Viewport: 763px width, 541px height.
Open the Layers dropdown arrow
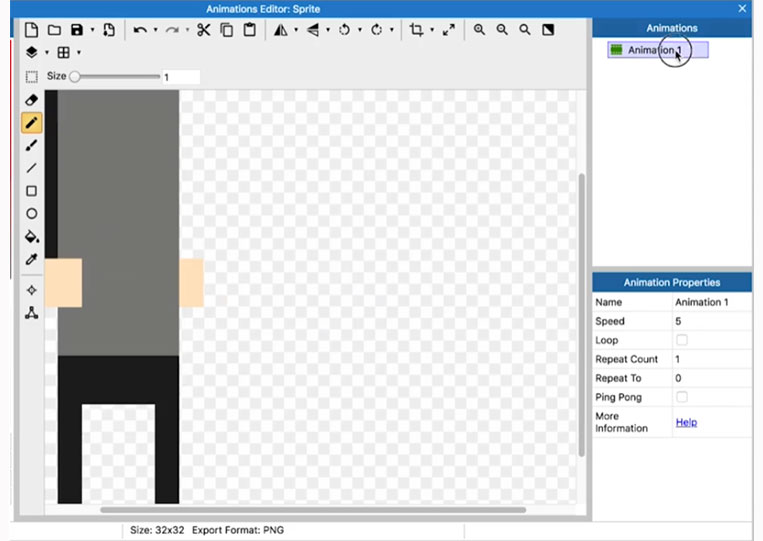[x=47, y=53]
